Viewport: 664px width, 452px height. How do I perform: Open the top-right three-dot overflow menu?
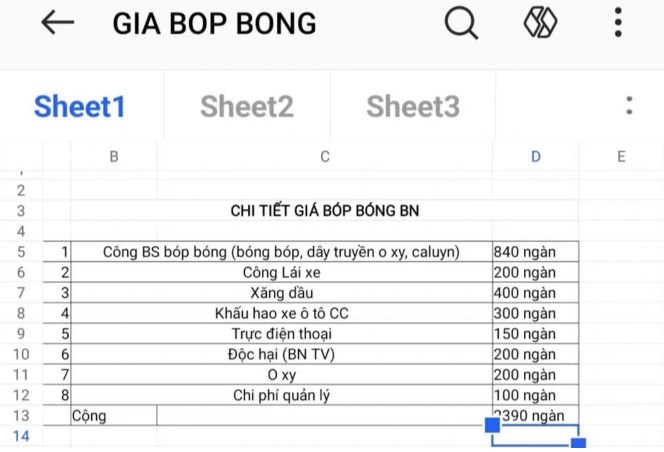tap(619, 23)
